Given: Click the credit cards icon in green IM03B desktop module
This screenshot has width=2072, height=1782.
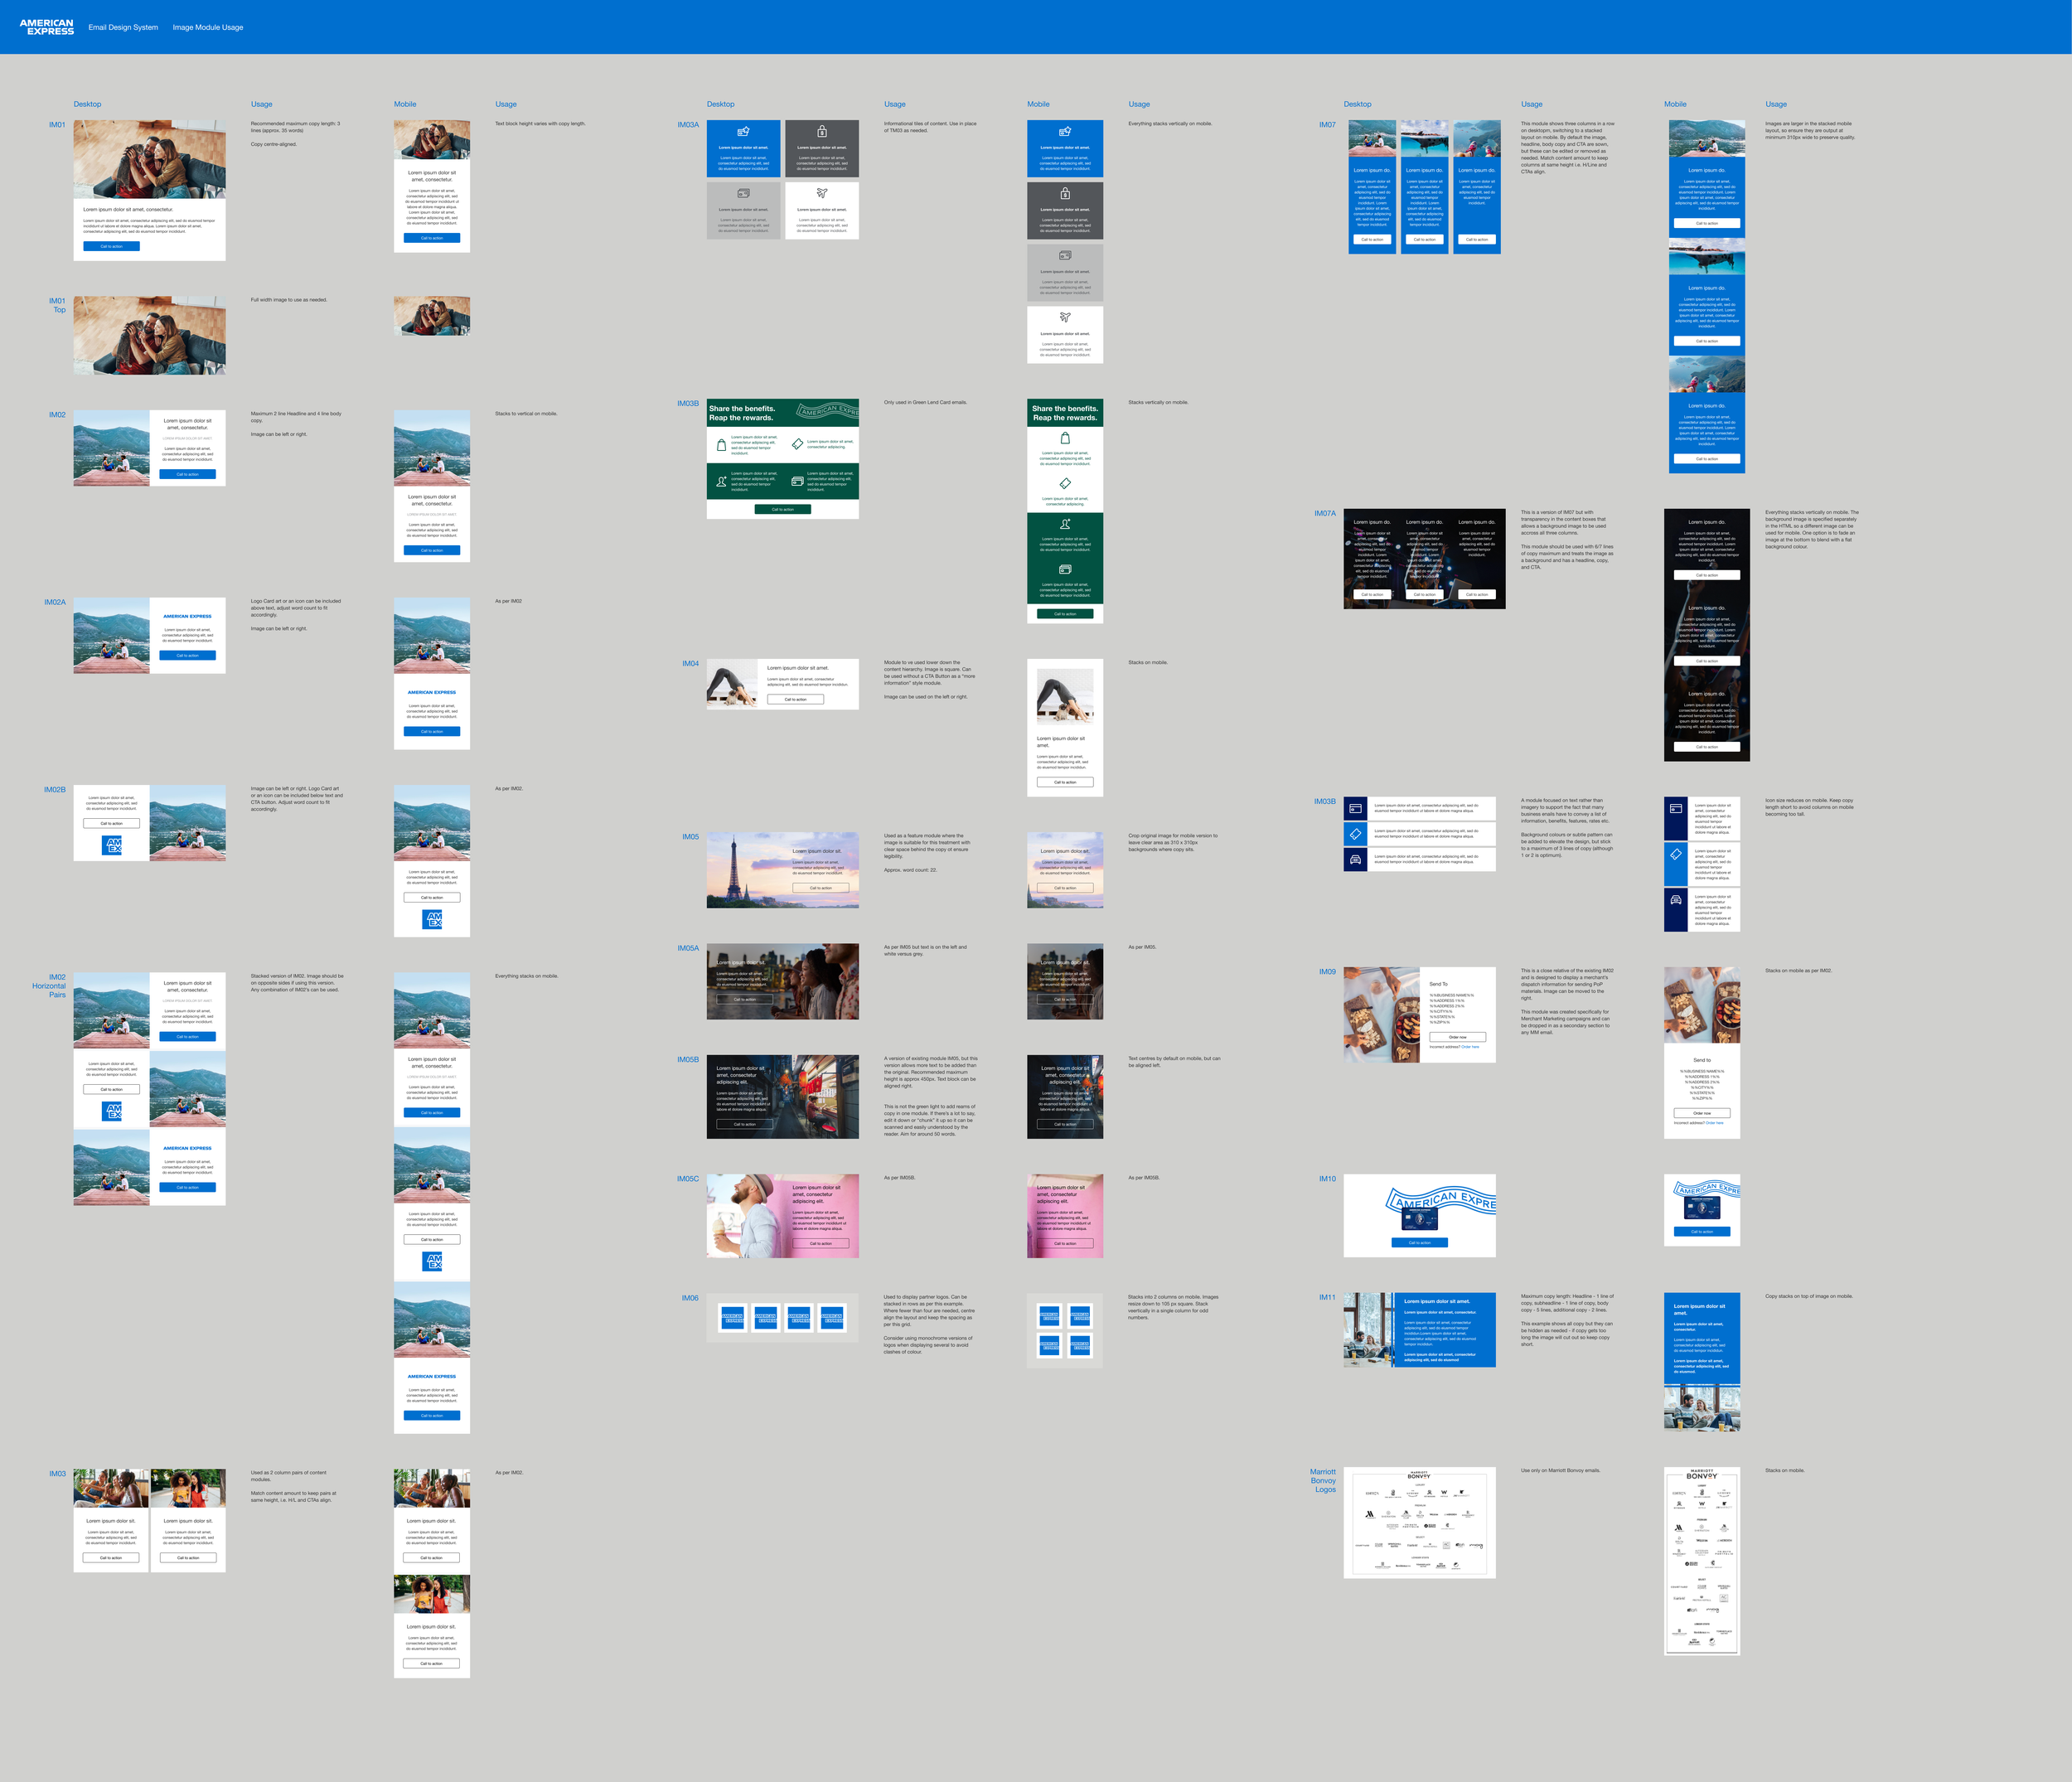Looking at the screenshot, I should coord(797,481).
